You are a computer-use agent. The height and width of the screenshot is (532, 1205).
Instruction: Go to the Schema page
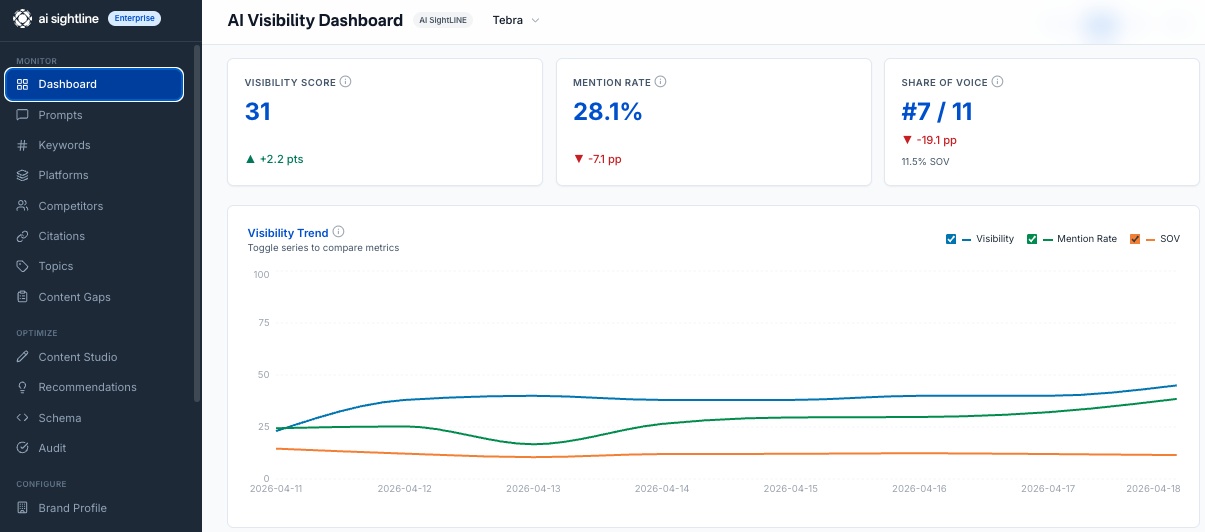[59, 418]
